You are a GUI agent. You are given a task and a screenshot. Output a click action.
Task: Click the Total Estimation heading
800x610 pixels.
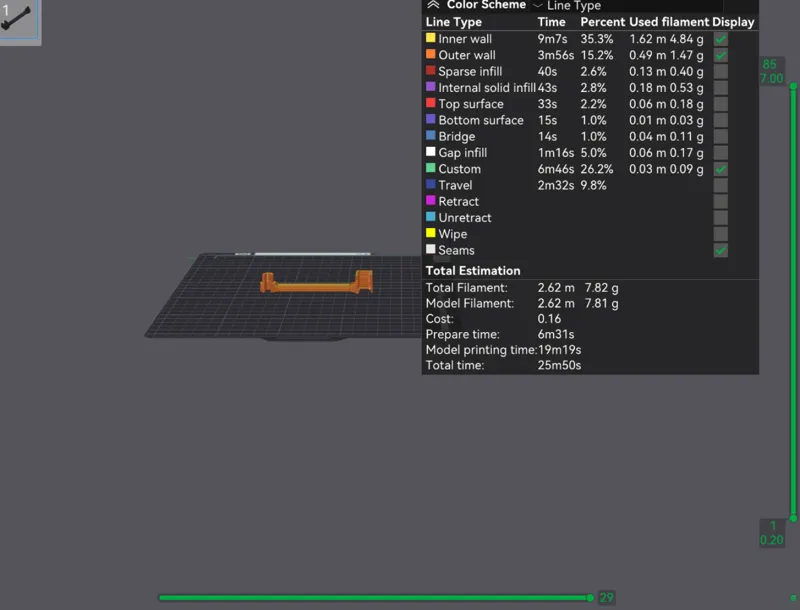[x=473, y=271]
